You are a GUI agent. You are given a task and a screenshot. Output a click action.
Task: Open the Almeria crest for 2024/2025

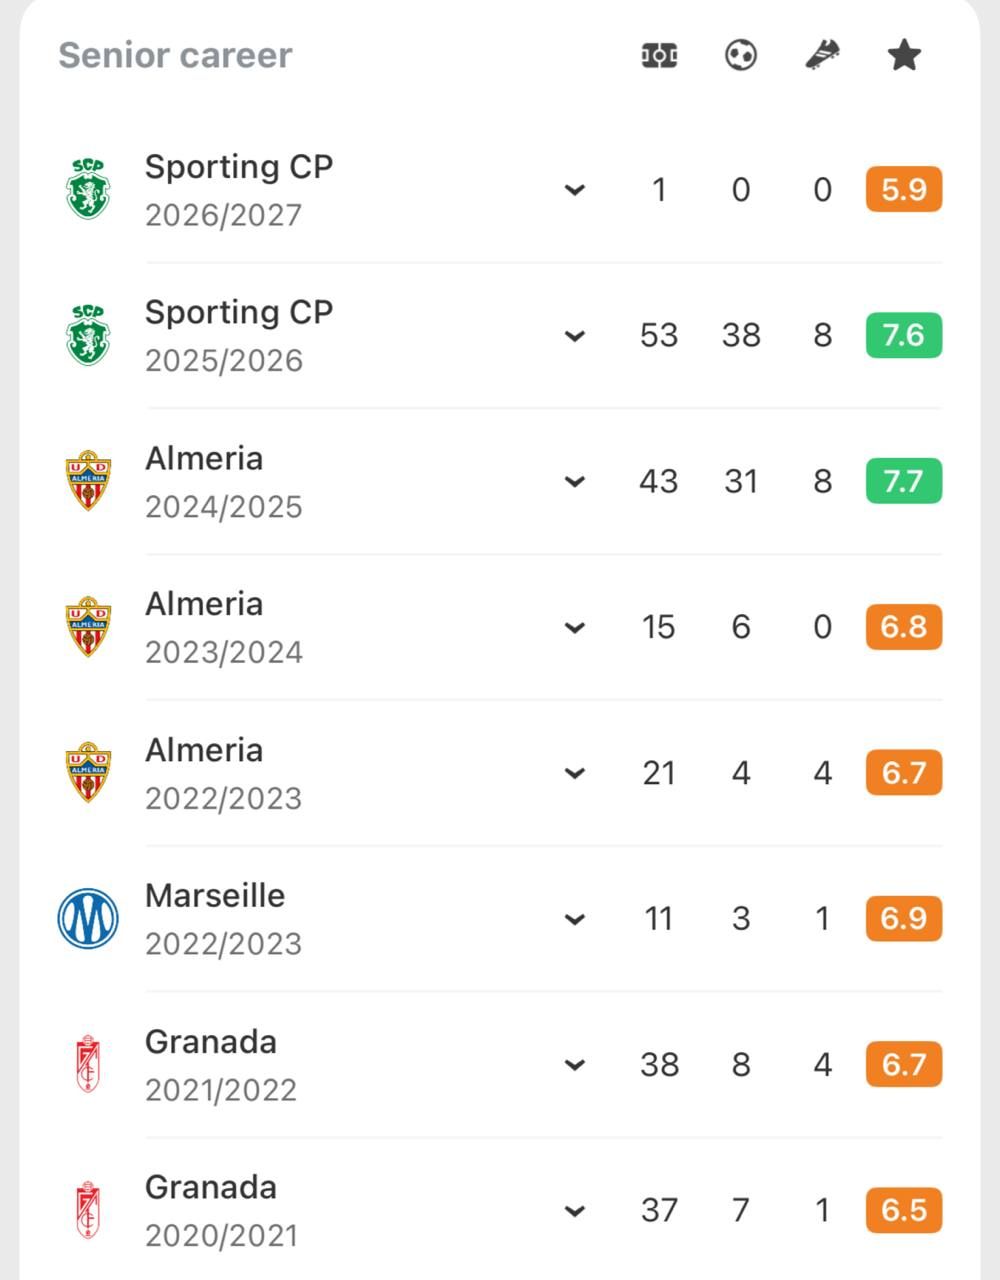coord(88,481)
